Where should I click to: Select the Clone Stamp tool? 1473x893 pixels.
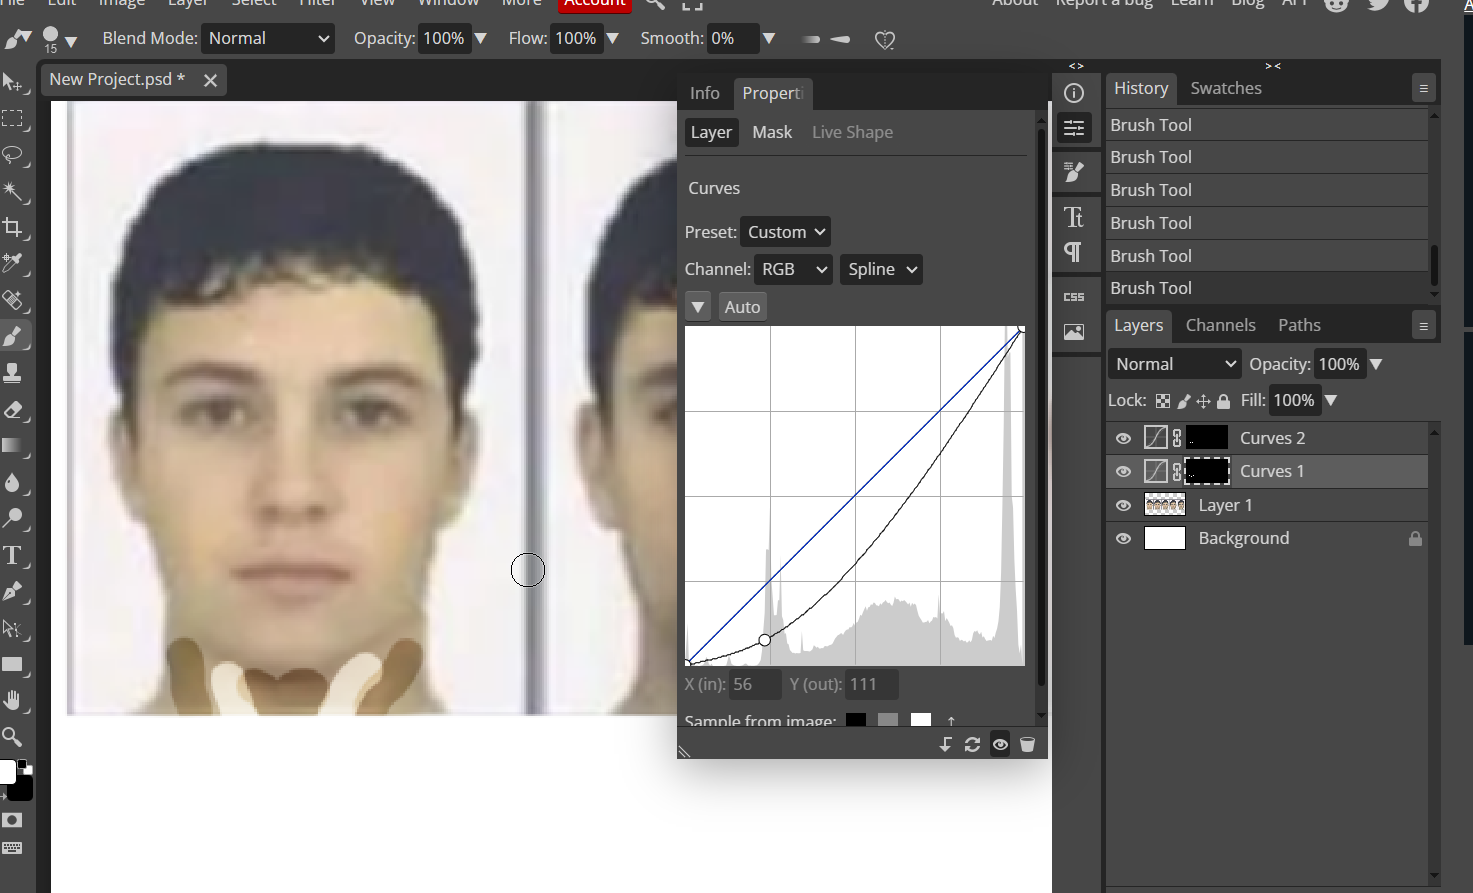click(x=13, y=373)
